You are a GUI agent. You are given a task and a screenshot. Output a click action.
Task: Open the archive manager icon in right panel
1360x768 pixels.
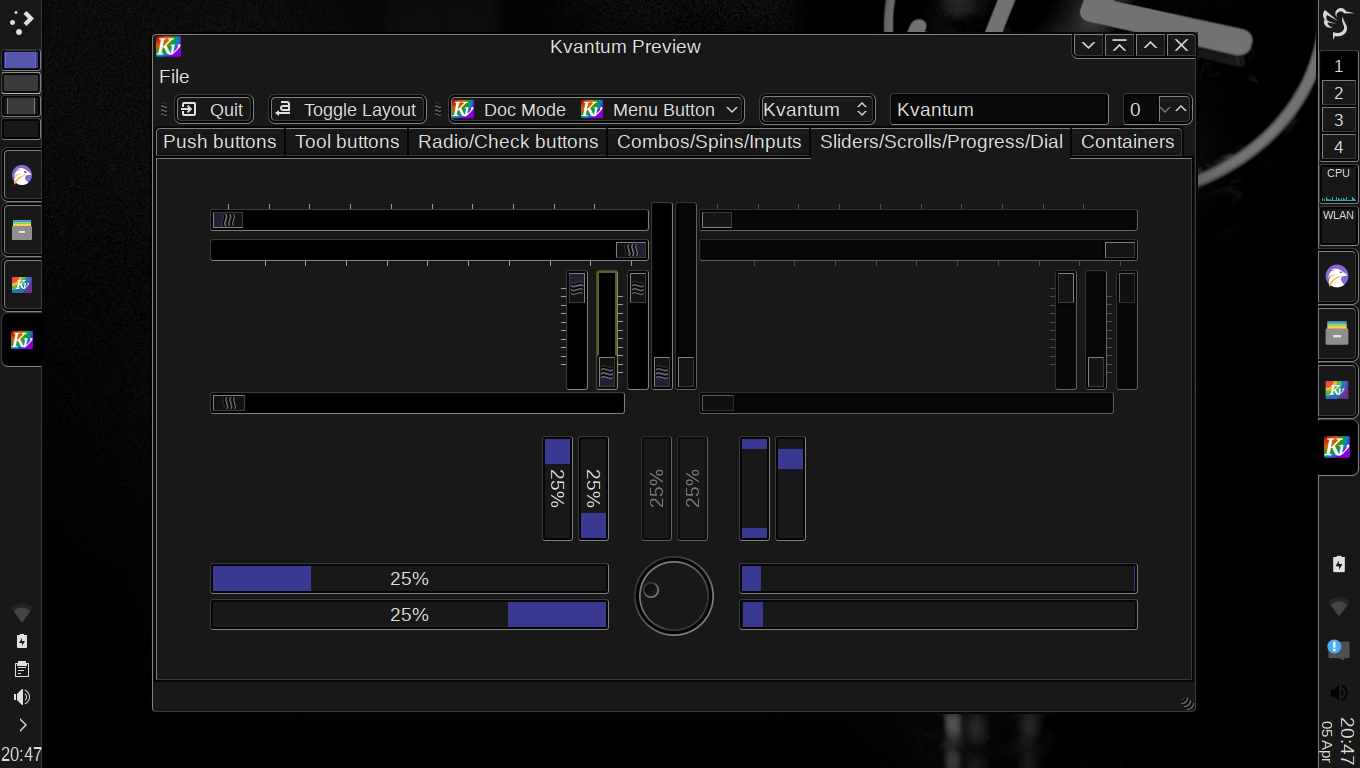click(x=1337, y=333)
